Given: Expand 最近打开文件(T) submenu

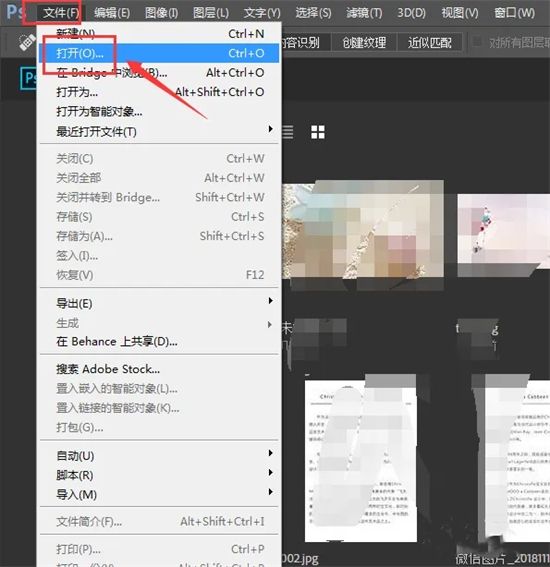Looking at the screenshot, I should point(159,131).
